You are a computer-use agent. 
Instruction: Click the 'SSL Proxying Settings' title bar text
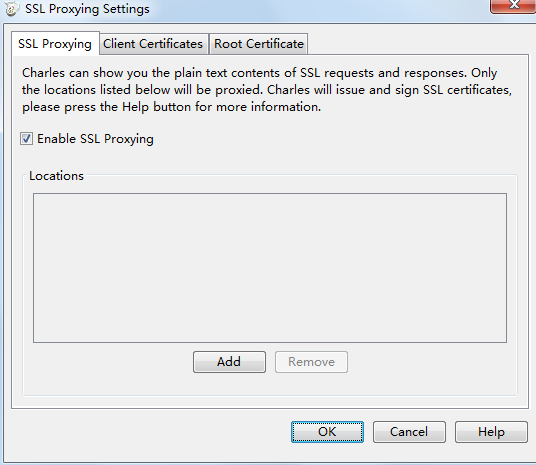[87, 9]
